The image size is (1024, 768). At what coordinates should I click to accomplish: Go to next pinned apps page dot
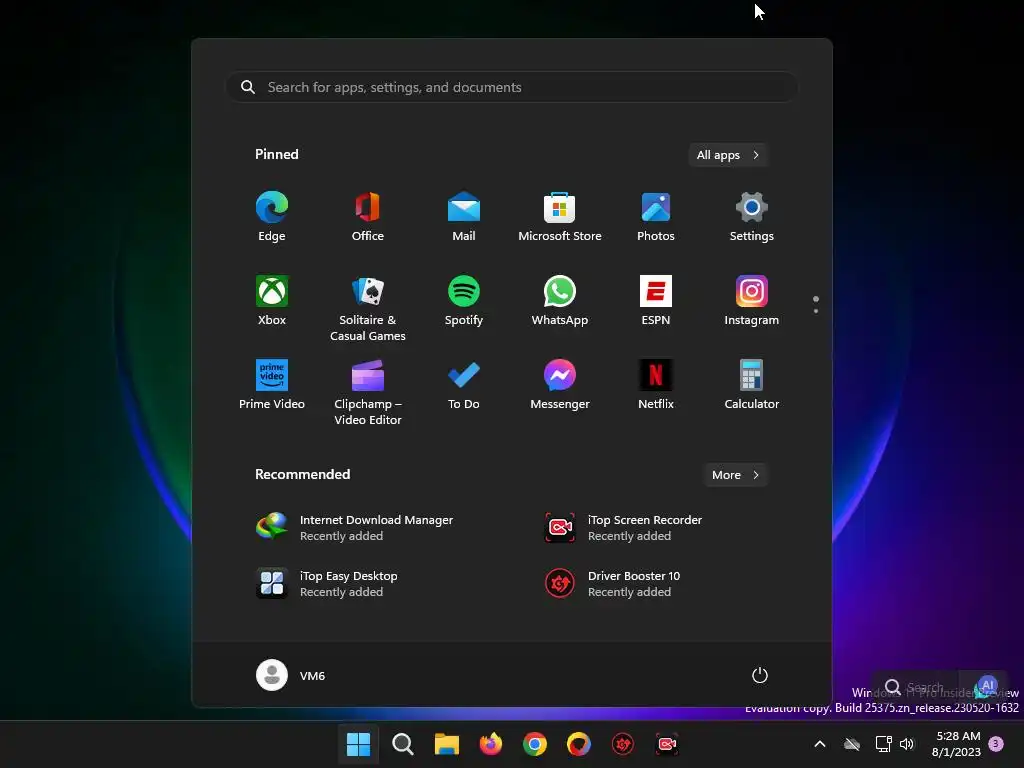(816, 311)
